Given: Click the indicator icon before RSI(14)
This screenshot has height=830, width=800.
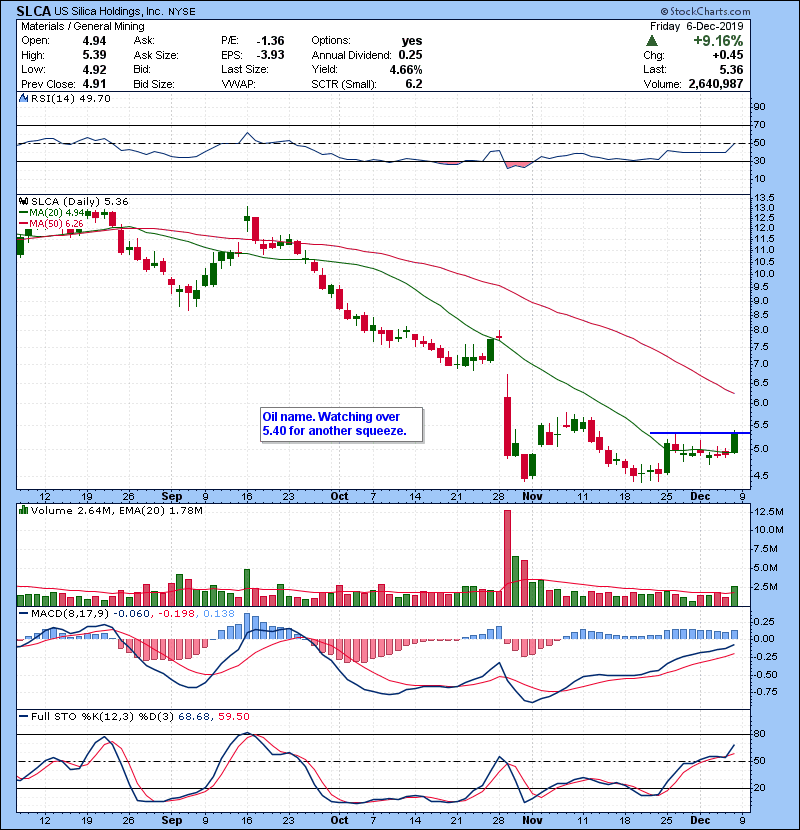Looking at the screenshot, I should coord(23,98).
